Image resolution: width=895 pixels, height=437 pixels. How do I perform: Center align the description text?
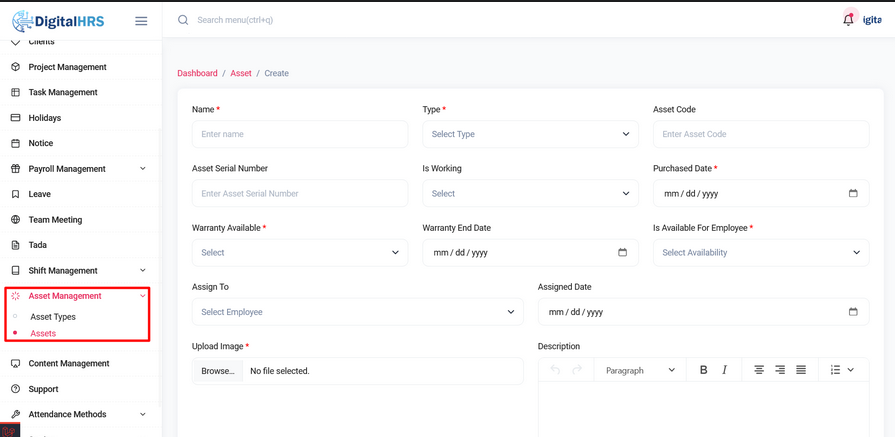[x=759, y=370]
